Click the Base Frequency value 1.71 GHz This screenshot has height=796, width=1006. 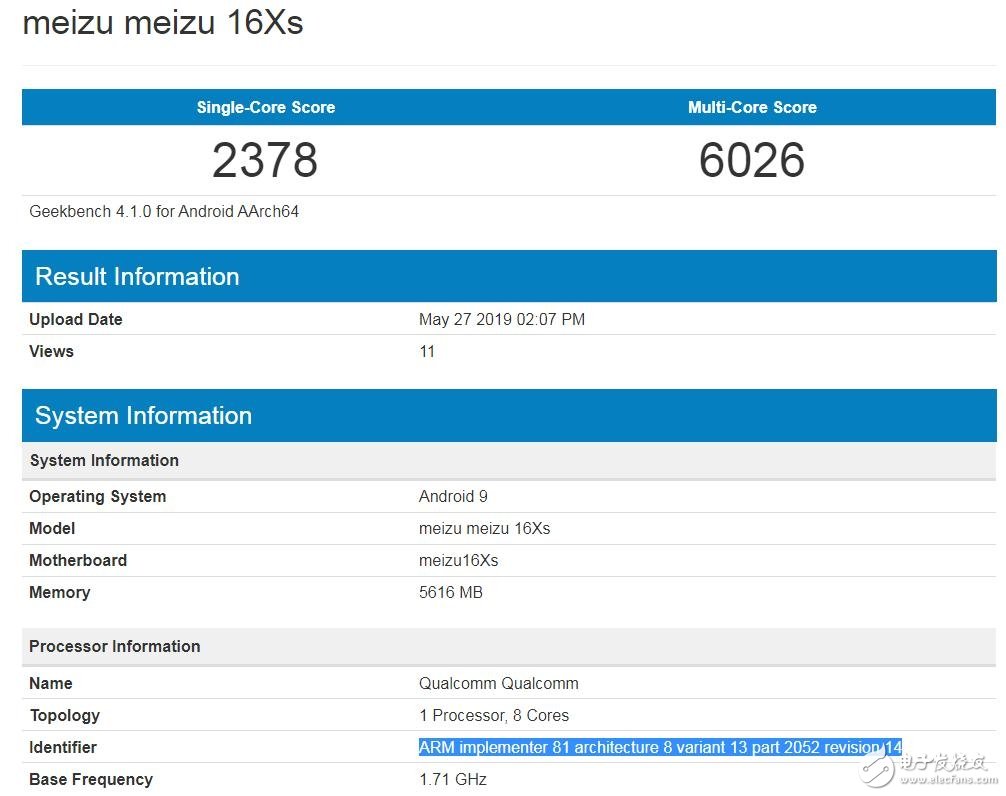(x=453, y=780)
